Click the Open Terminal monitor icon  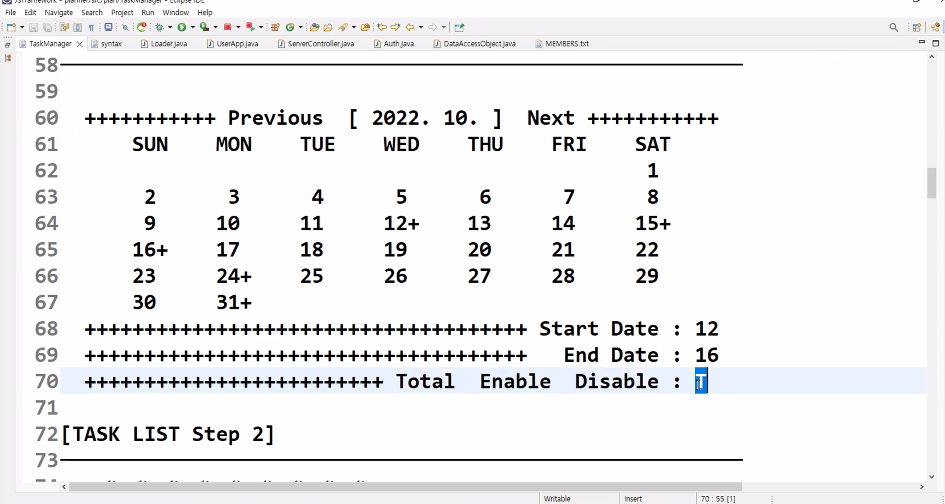pos(108,27)
